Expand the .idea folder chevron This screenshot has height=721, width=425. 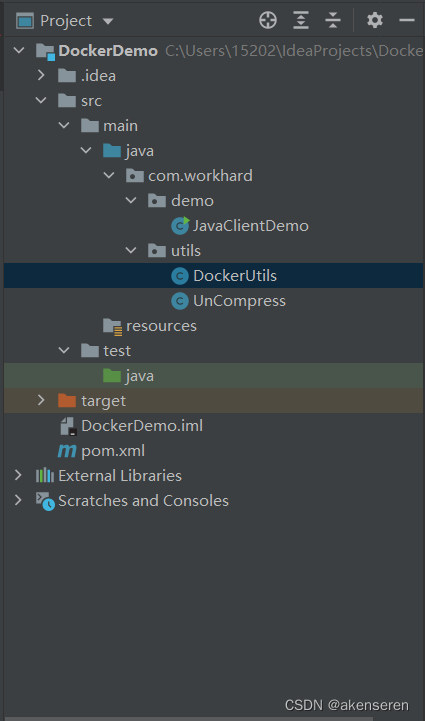[41, 75]
